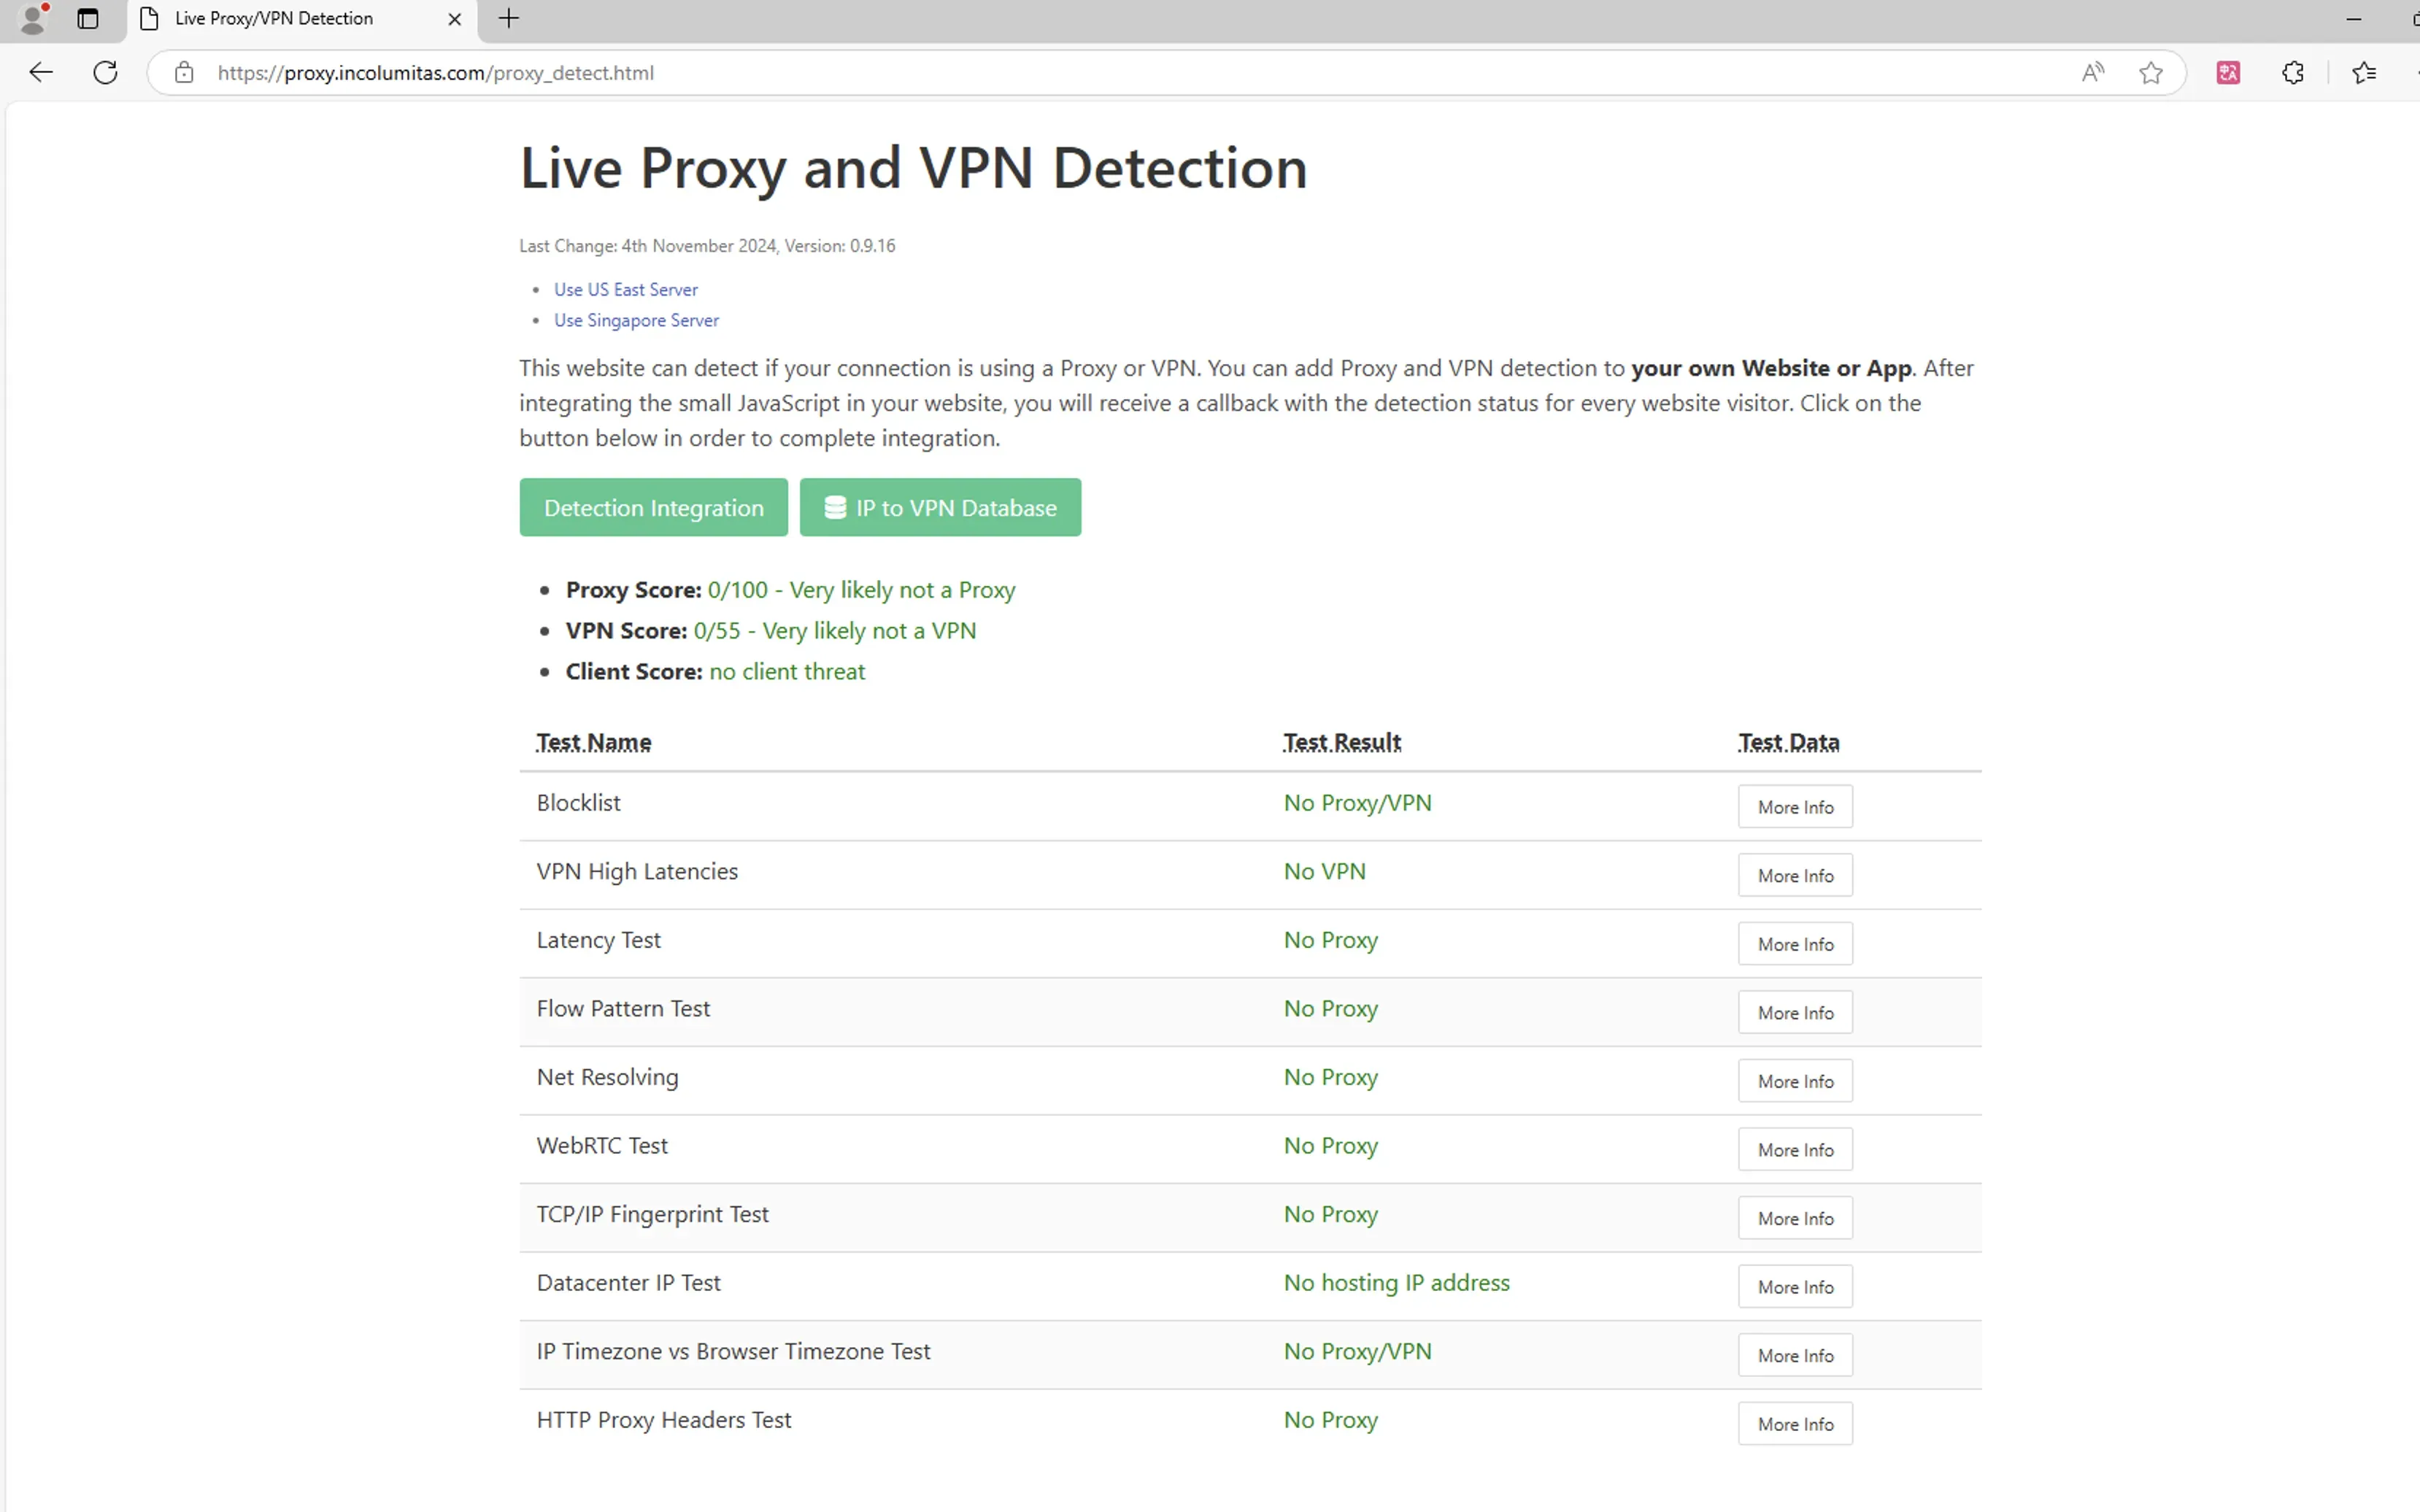Click More Info for Net Resolving

coord(1796,1080)
